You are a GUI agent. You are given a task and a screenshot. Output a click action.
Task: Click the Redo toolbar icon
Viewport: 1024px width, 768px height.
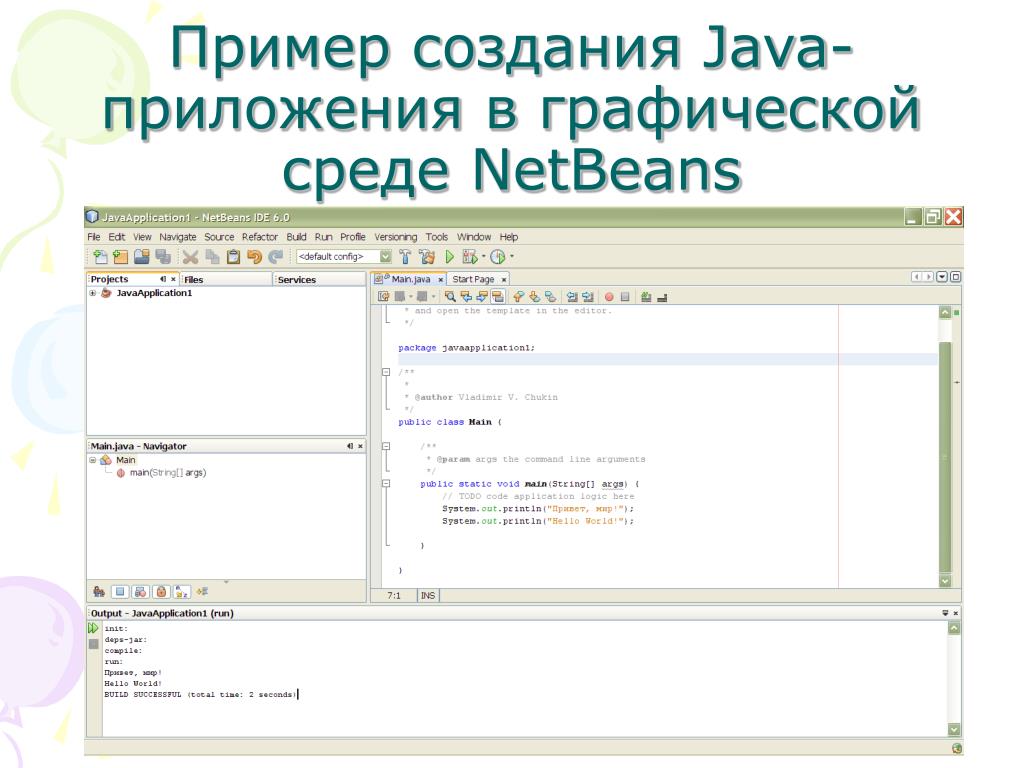point(276,257)
